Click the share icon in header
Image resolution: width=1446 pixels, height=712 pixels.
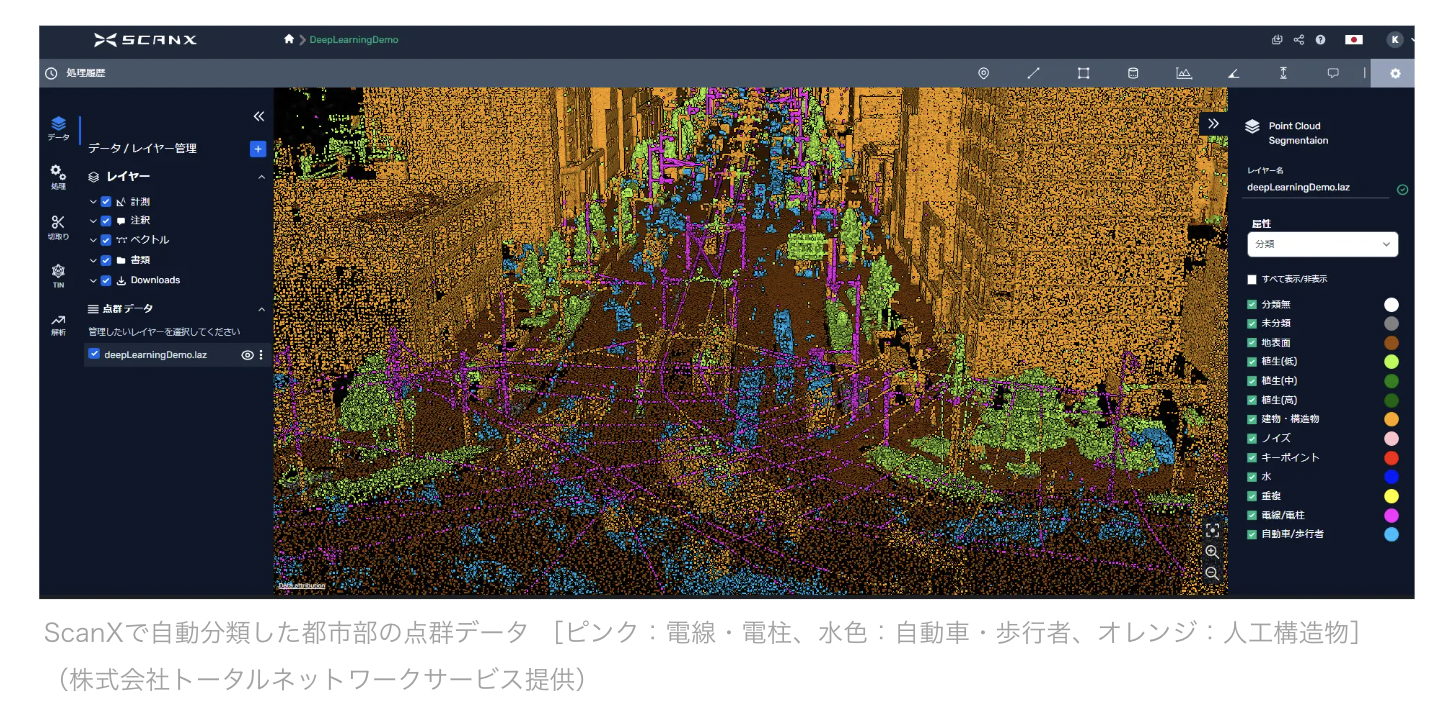click(1299, 40)
